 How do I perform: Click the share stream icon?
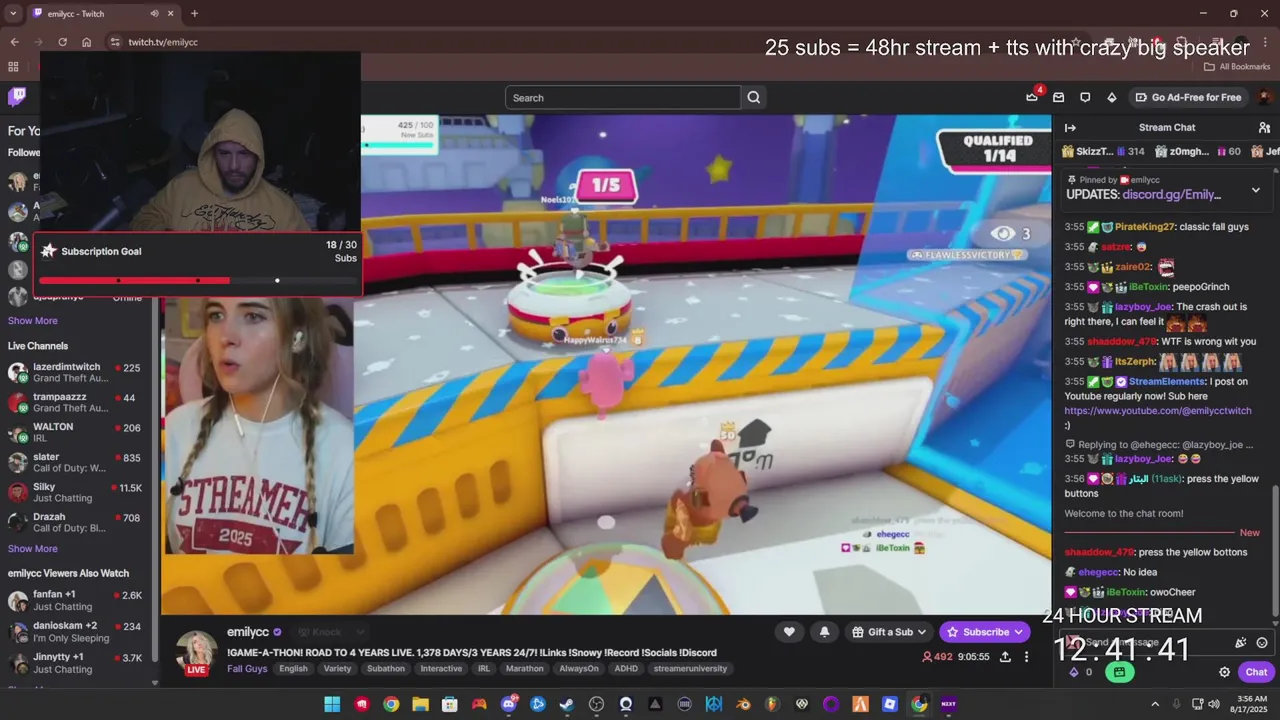[1005, 657]
